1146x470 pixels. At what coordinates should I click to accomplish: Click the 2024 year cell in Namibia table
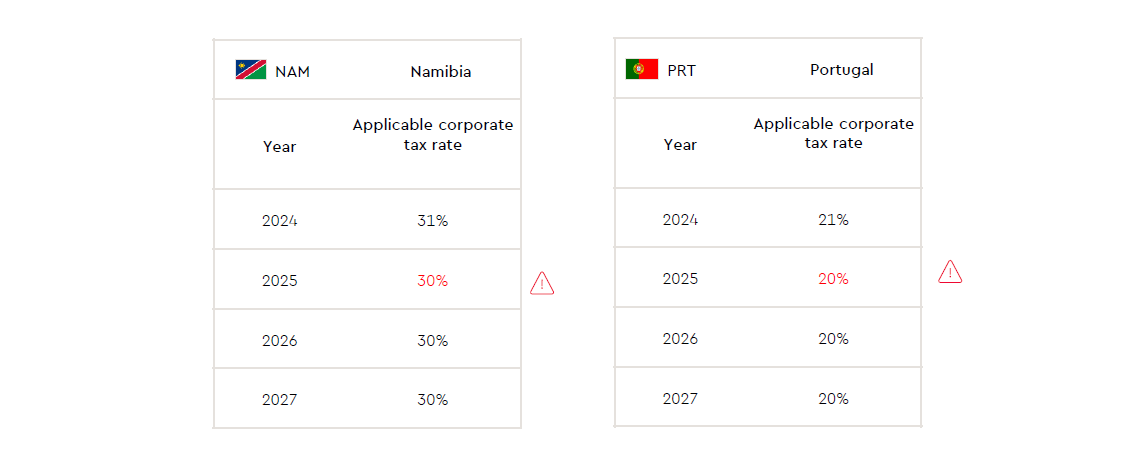pos(280,221)
